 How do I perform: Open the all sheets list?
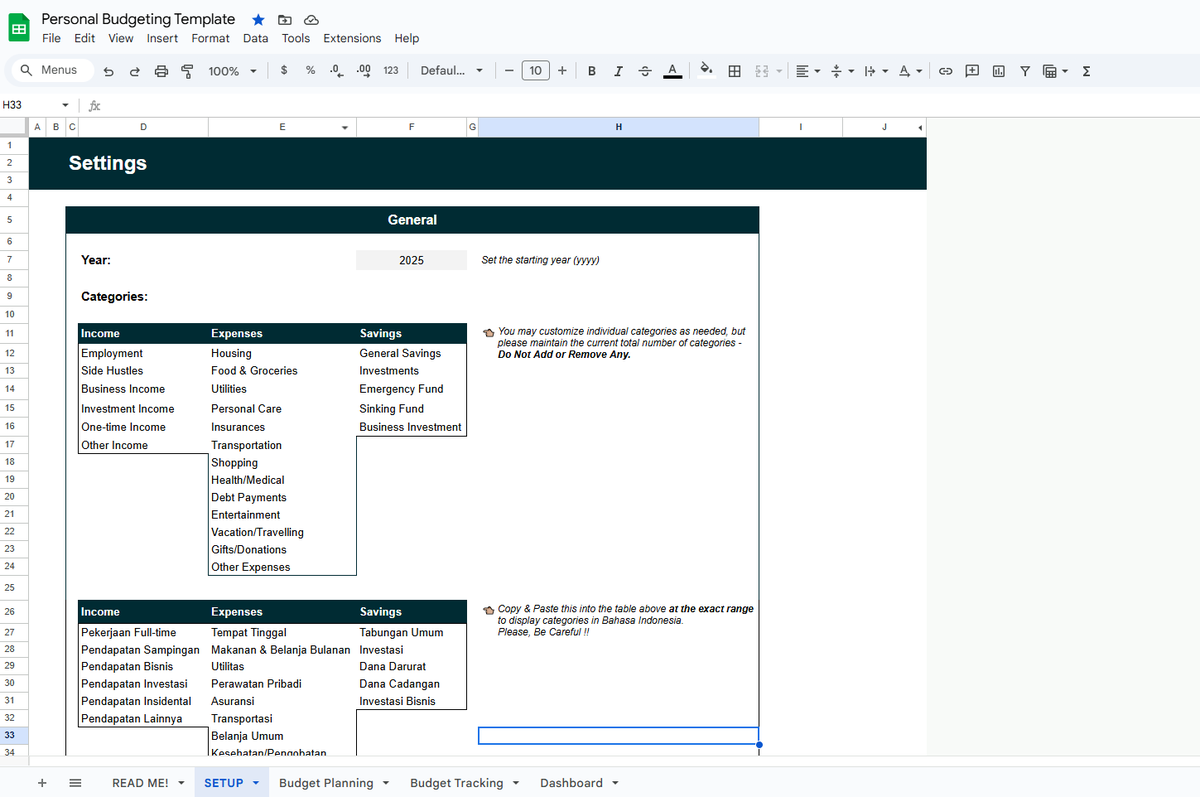point(75,783)
